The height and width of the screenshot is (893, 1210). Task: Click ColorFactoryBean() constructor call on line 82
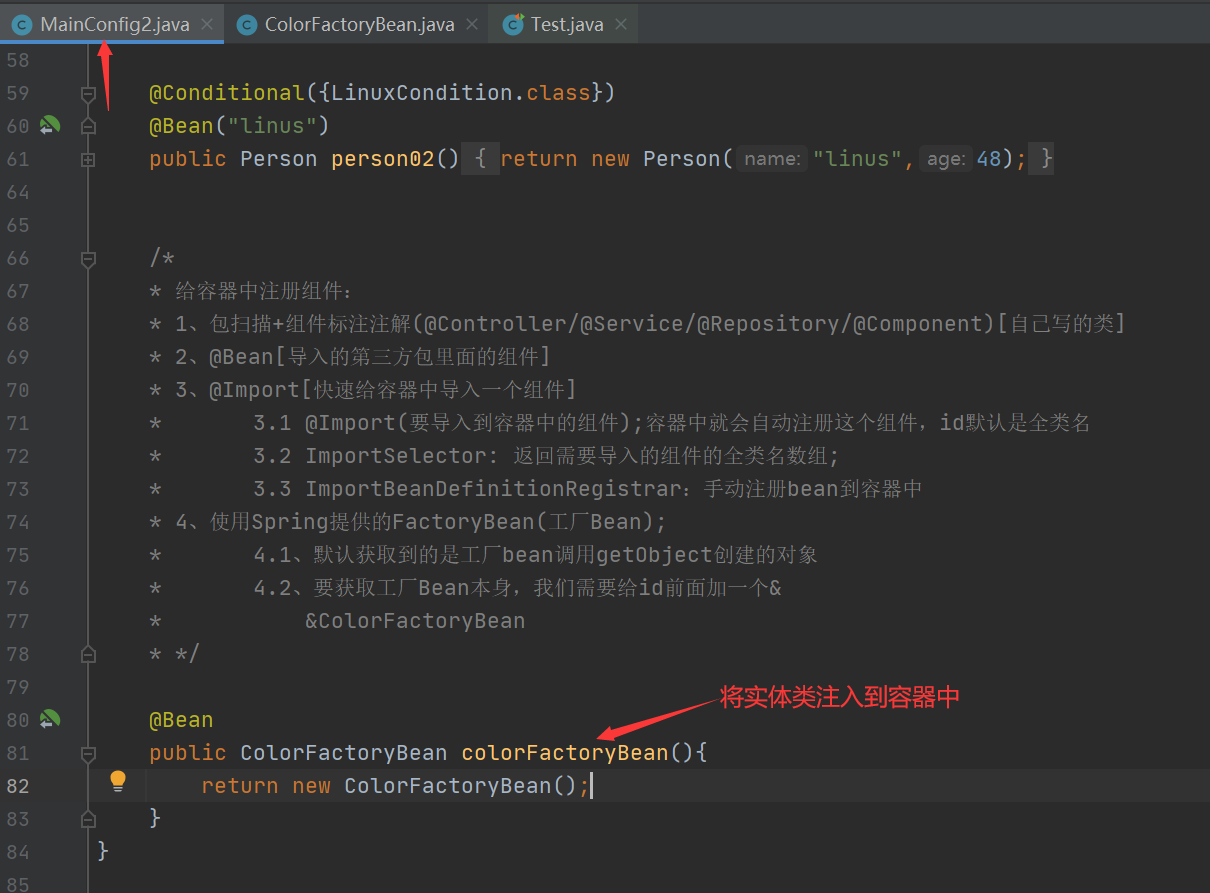[461, 785]
